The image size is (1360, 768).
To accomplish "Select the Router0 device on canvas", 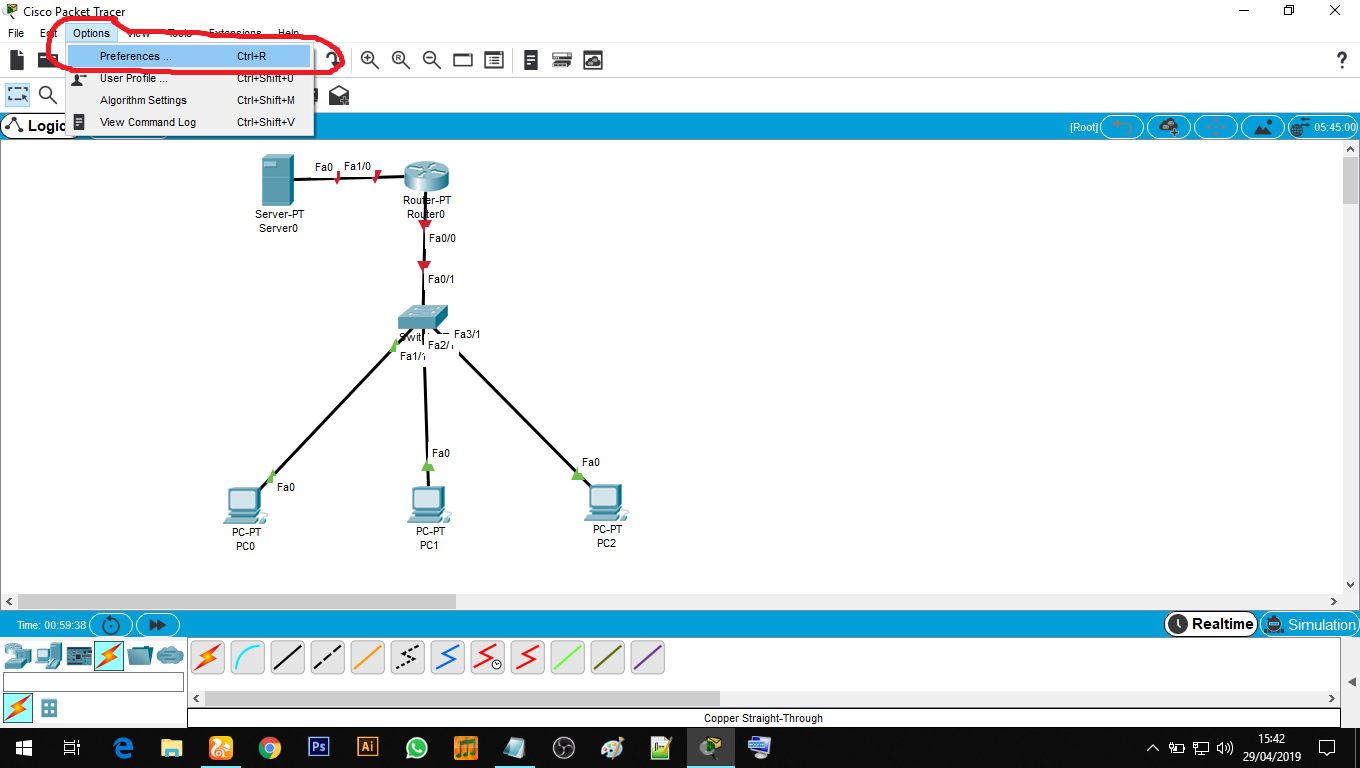I will (427, 177).
